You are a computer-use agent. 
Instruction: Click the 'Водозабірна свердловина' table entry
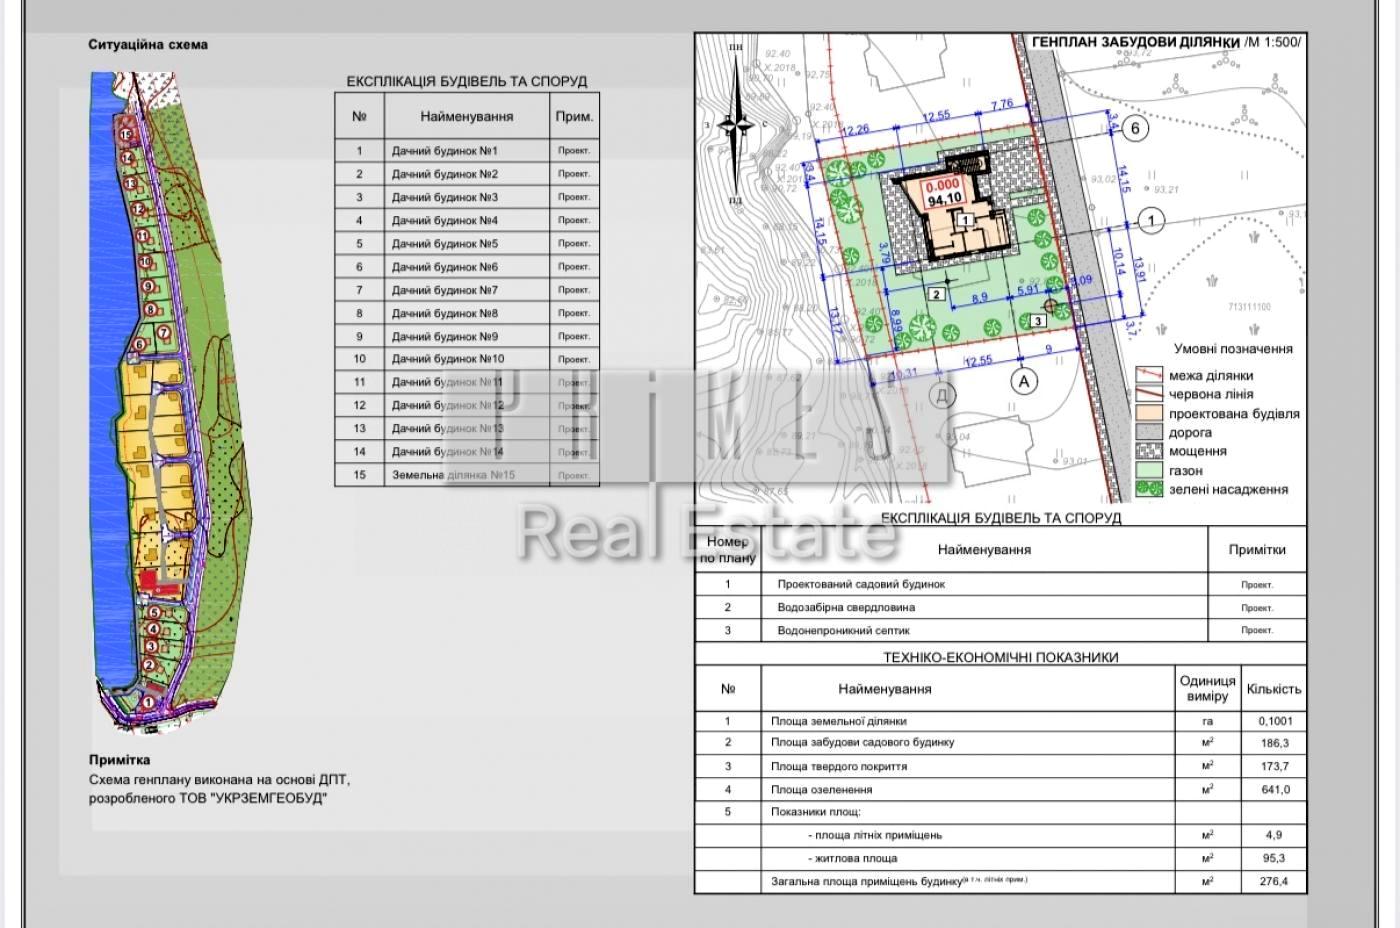[x=846, y=607]
